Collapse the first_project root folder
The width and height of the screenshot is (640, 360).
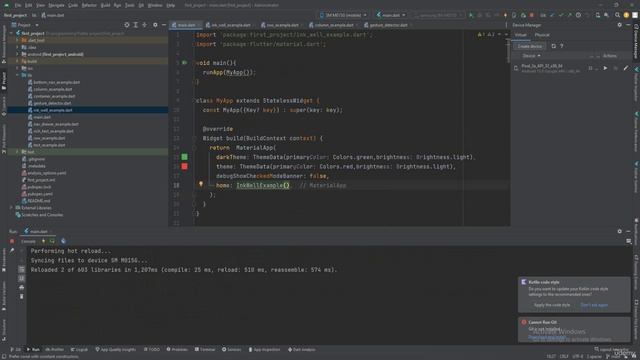click(x=12, y=33)
